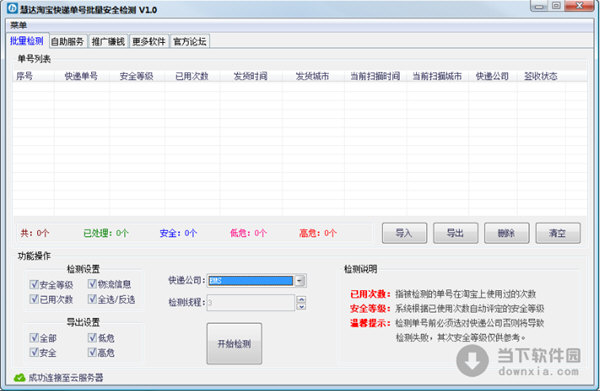Click the 成功连接至云服务器 status text

[66, 378]
